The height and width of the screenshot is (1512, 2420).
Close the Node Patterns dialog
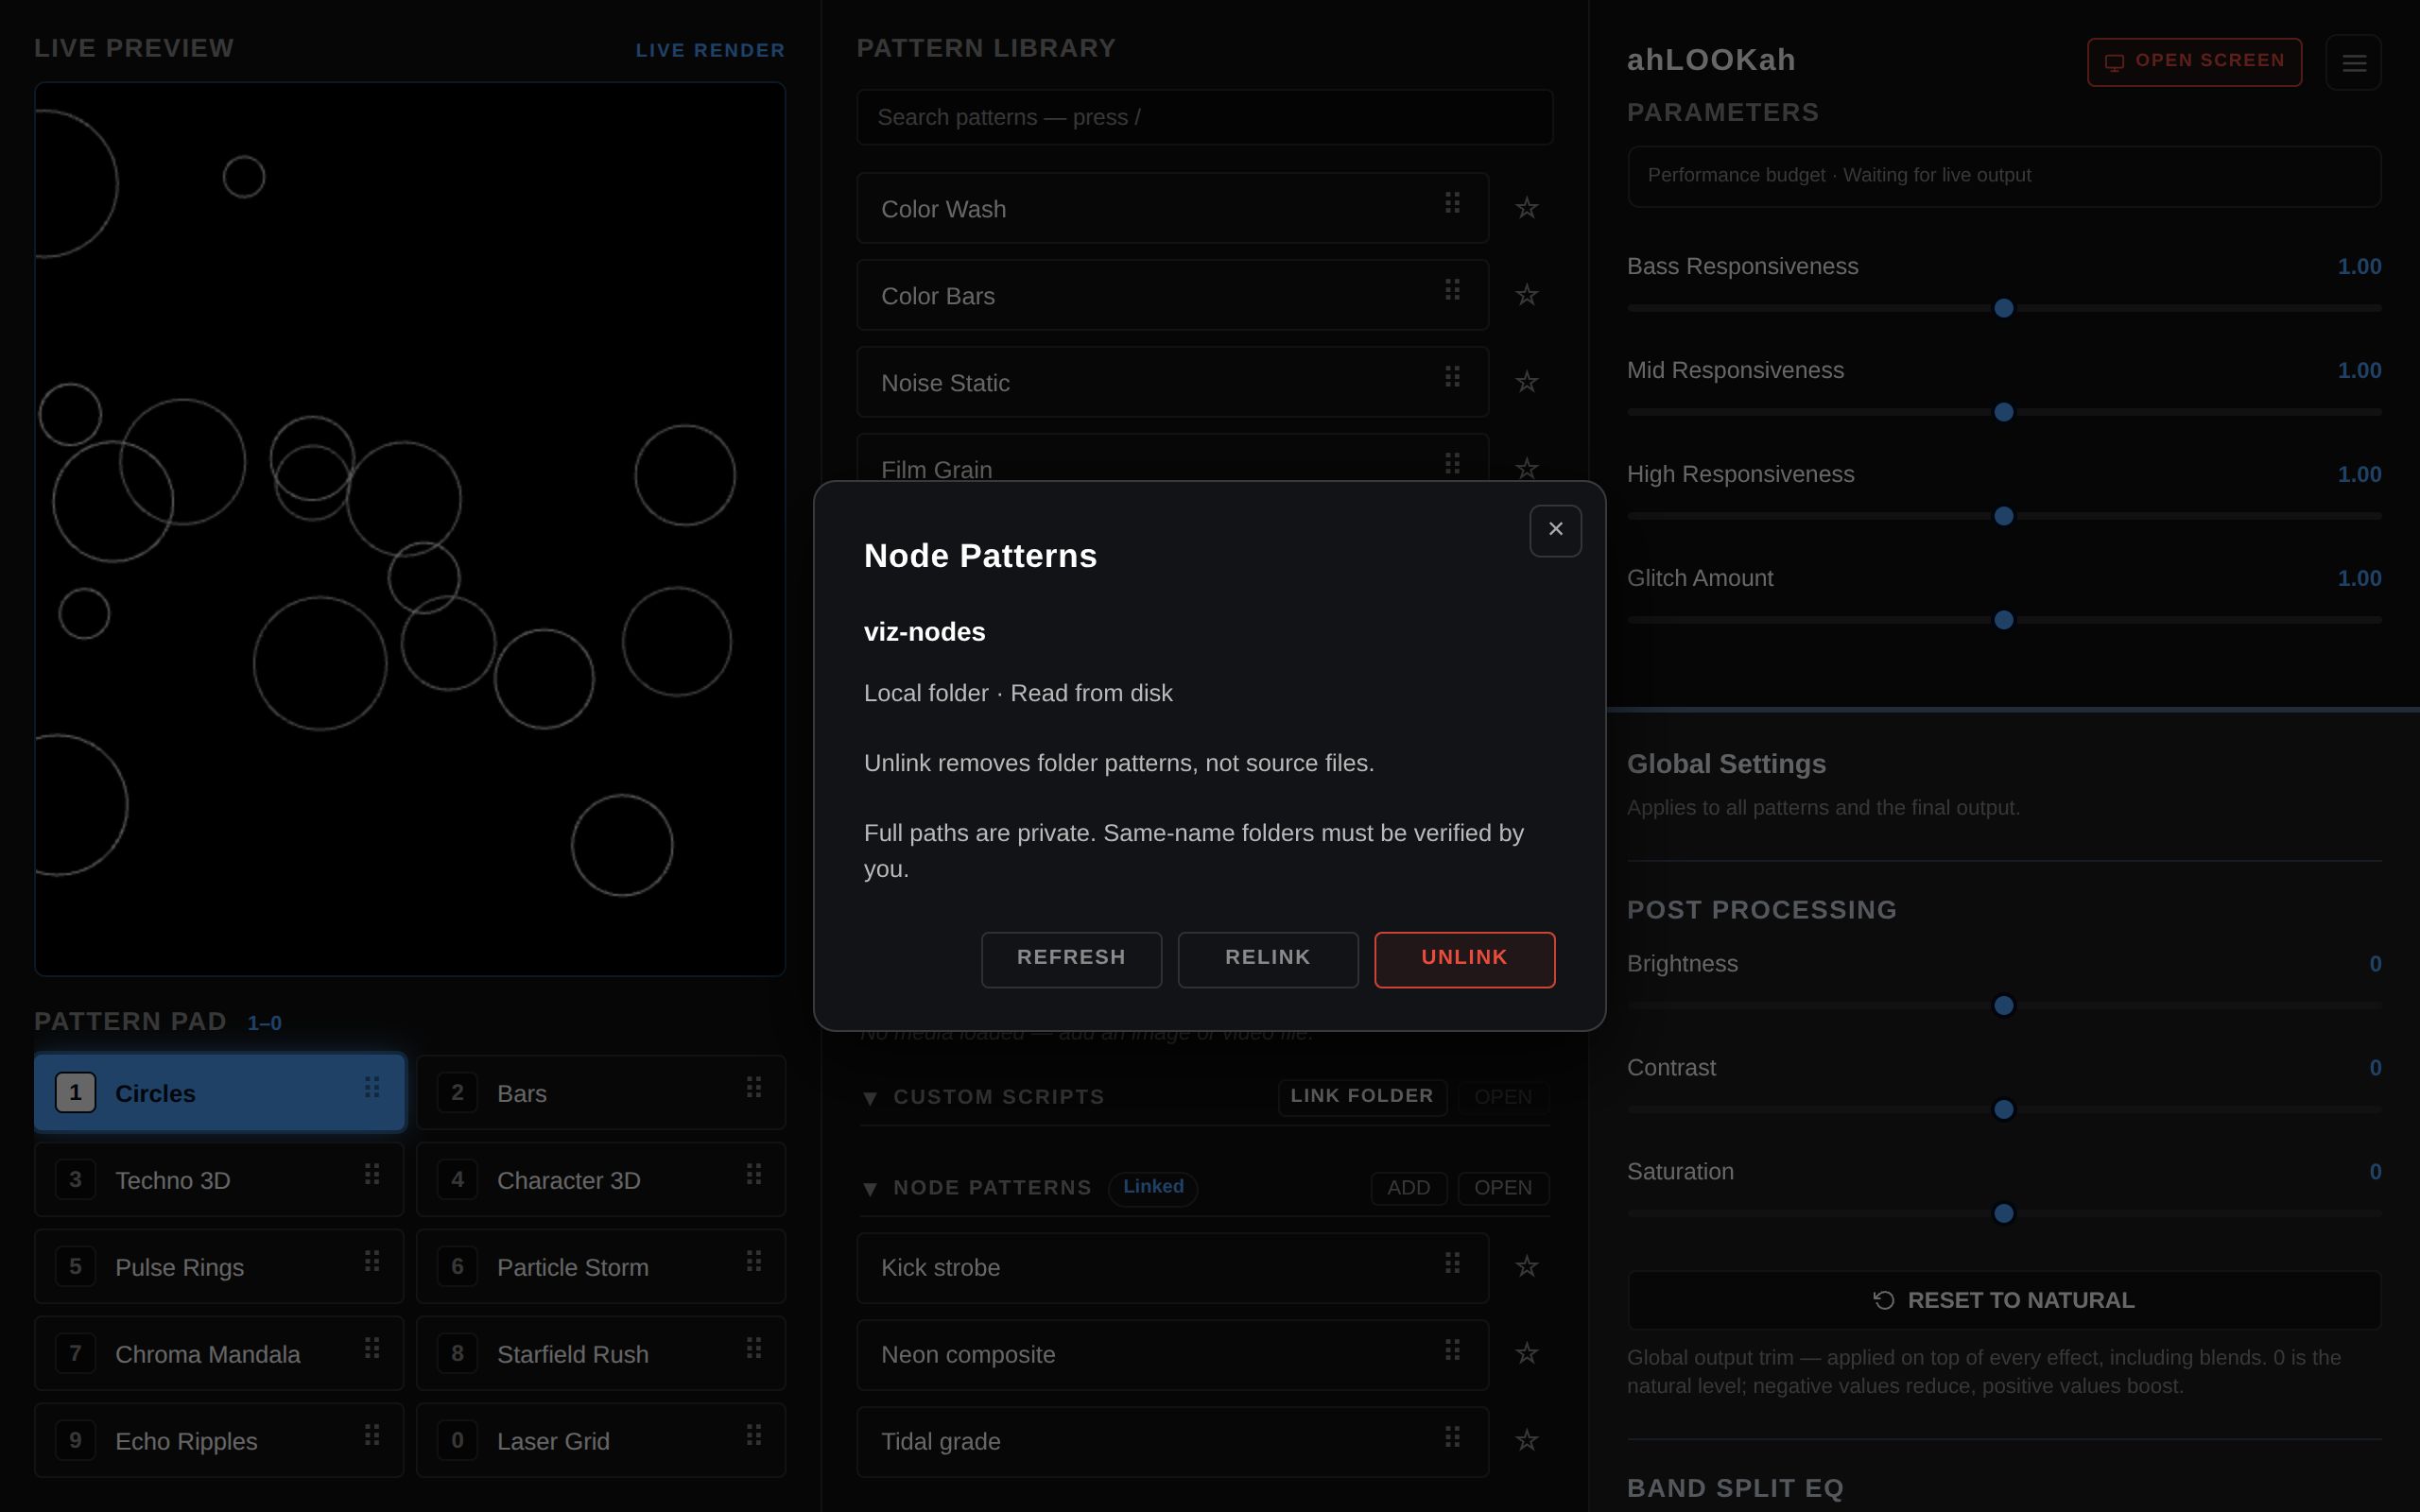tap(1555, 530)
